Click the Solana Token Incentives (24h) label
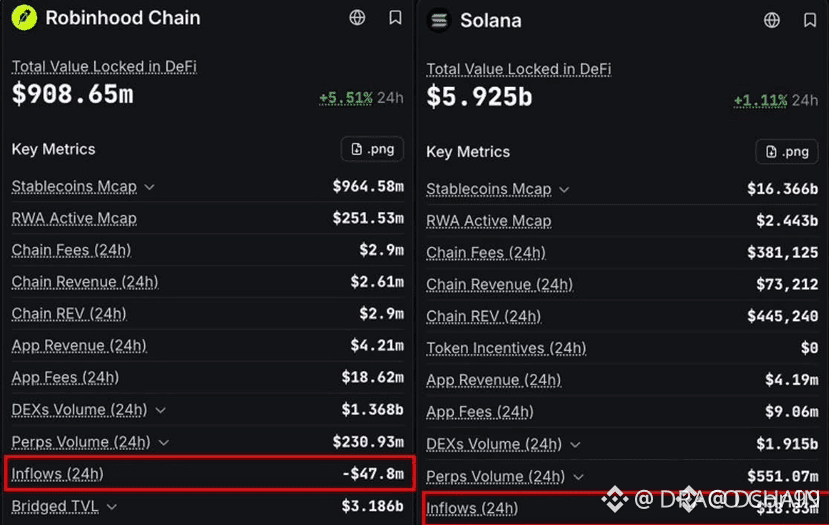The image size is (829, 525). pos(506,348)
